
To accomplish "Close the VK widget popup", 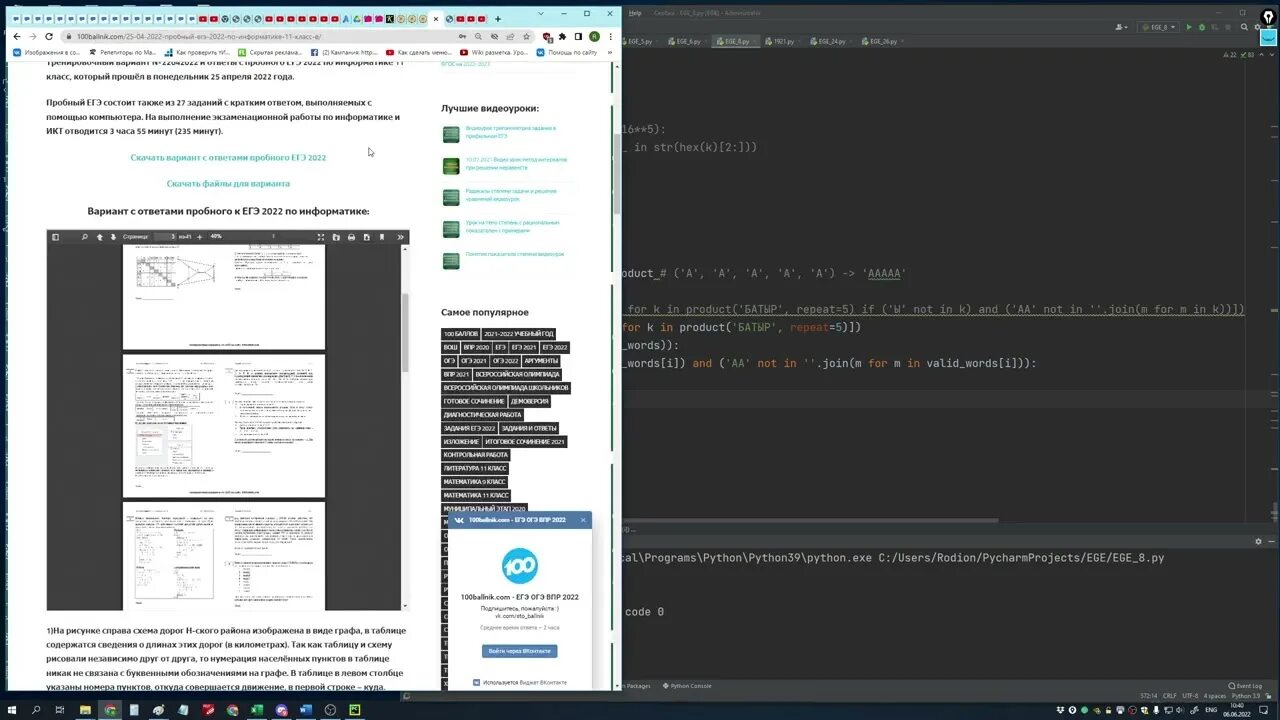I will pos(583,520).
